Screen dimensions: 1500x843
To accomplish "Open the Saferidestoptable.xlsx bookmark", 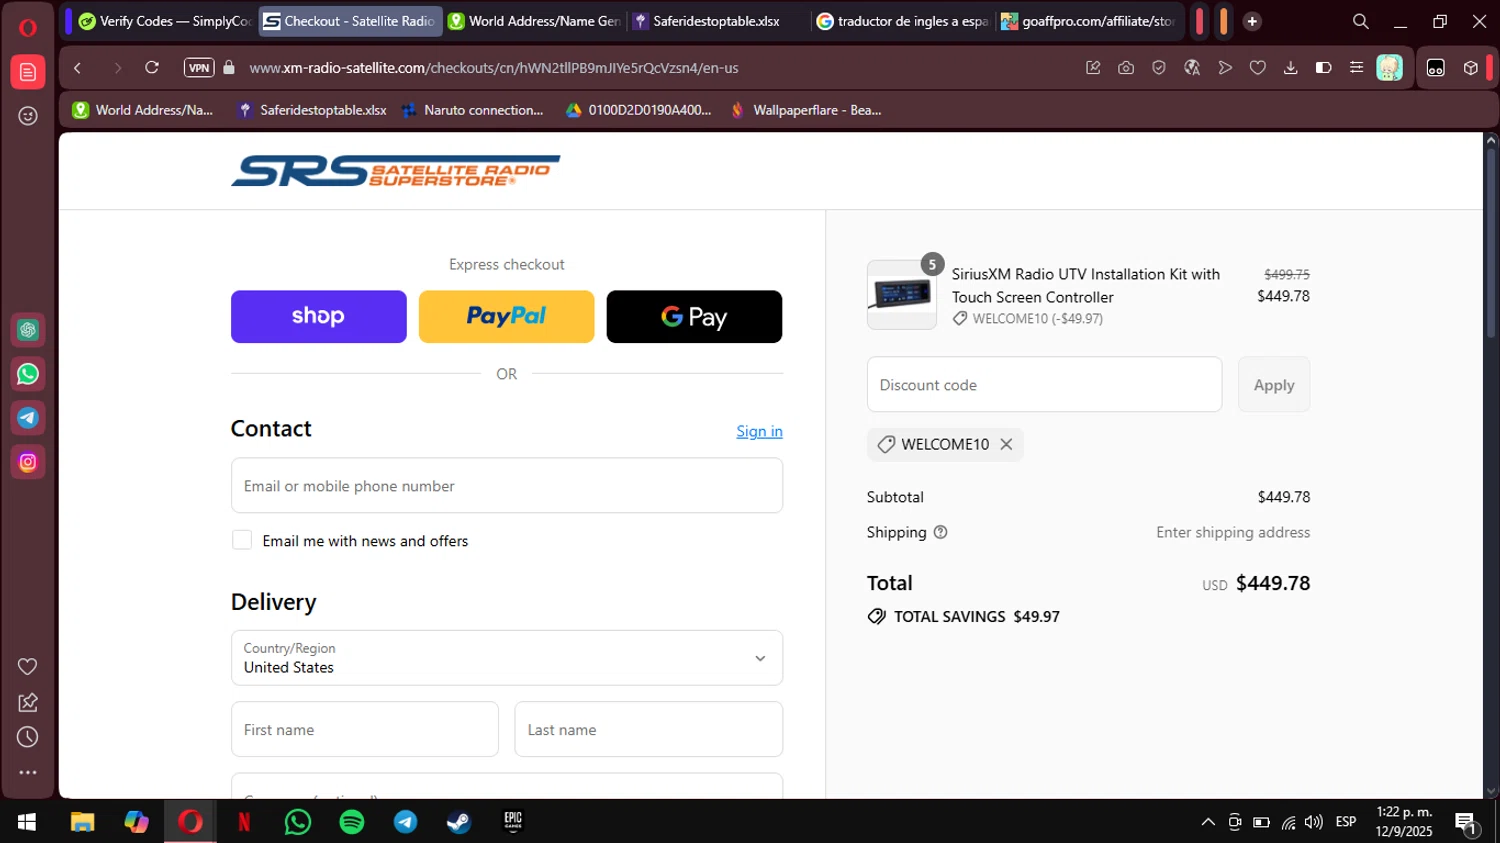I will point(312,110).
